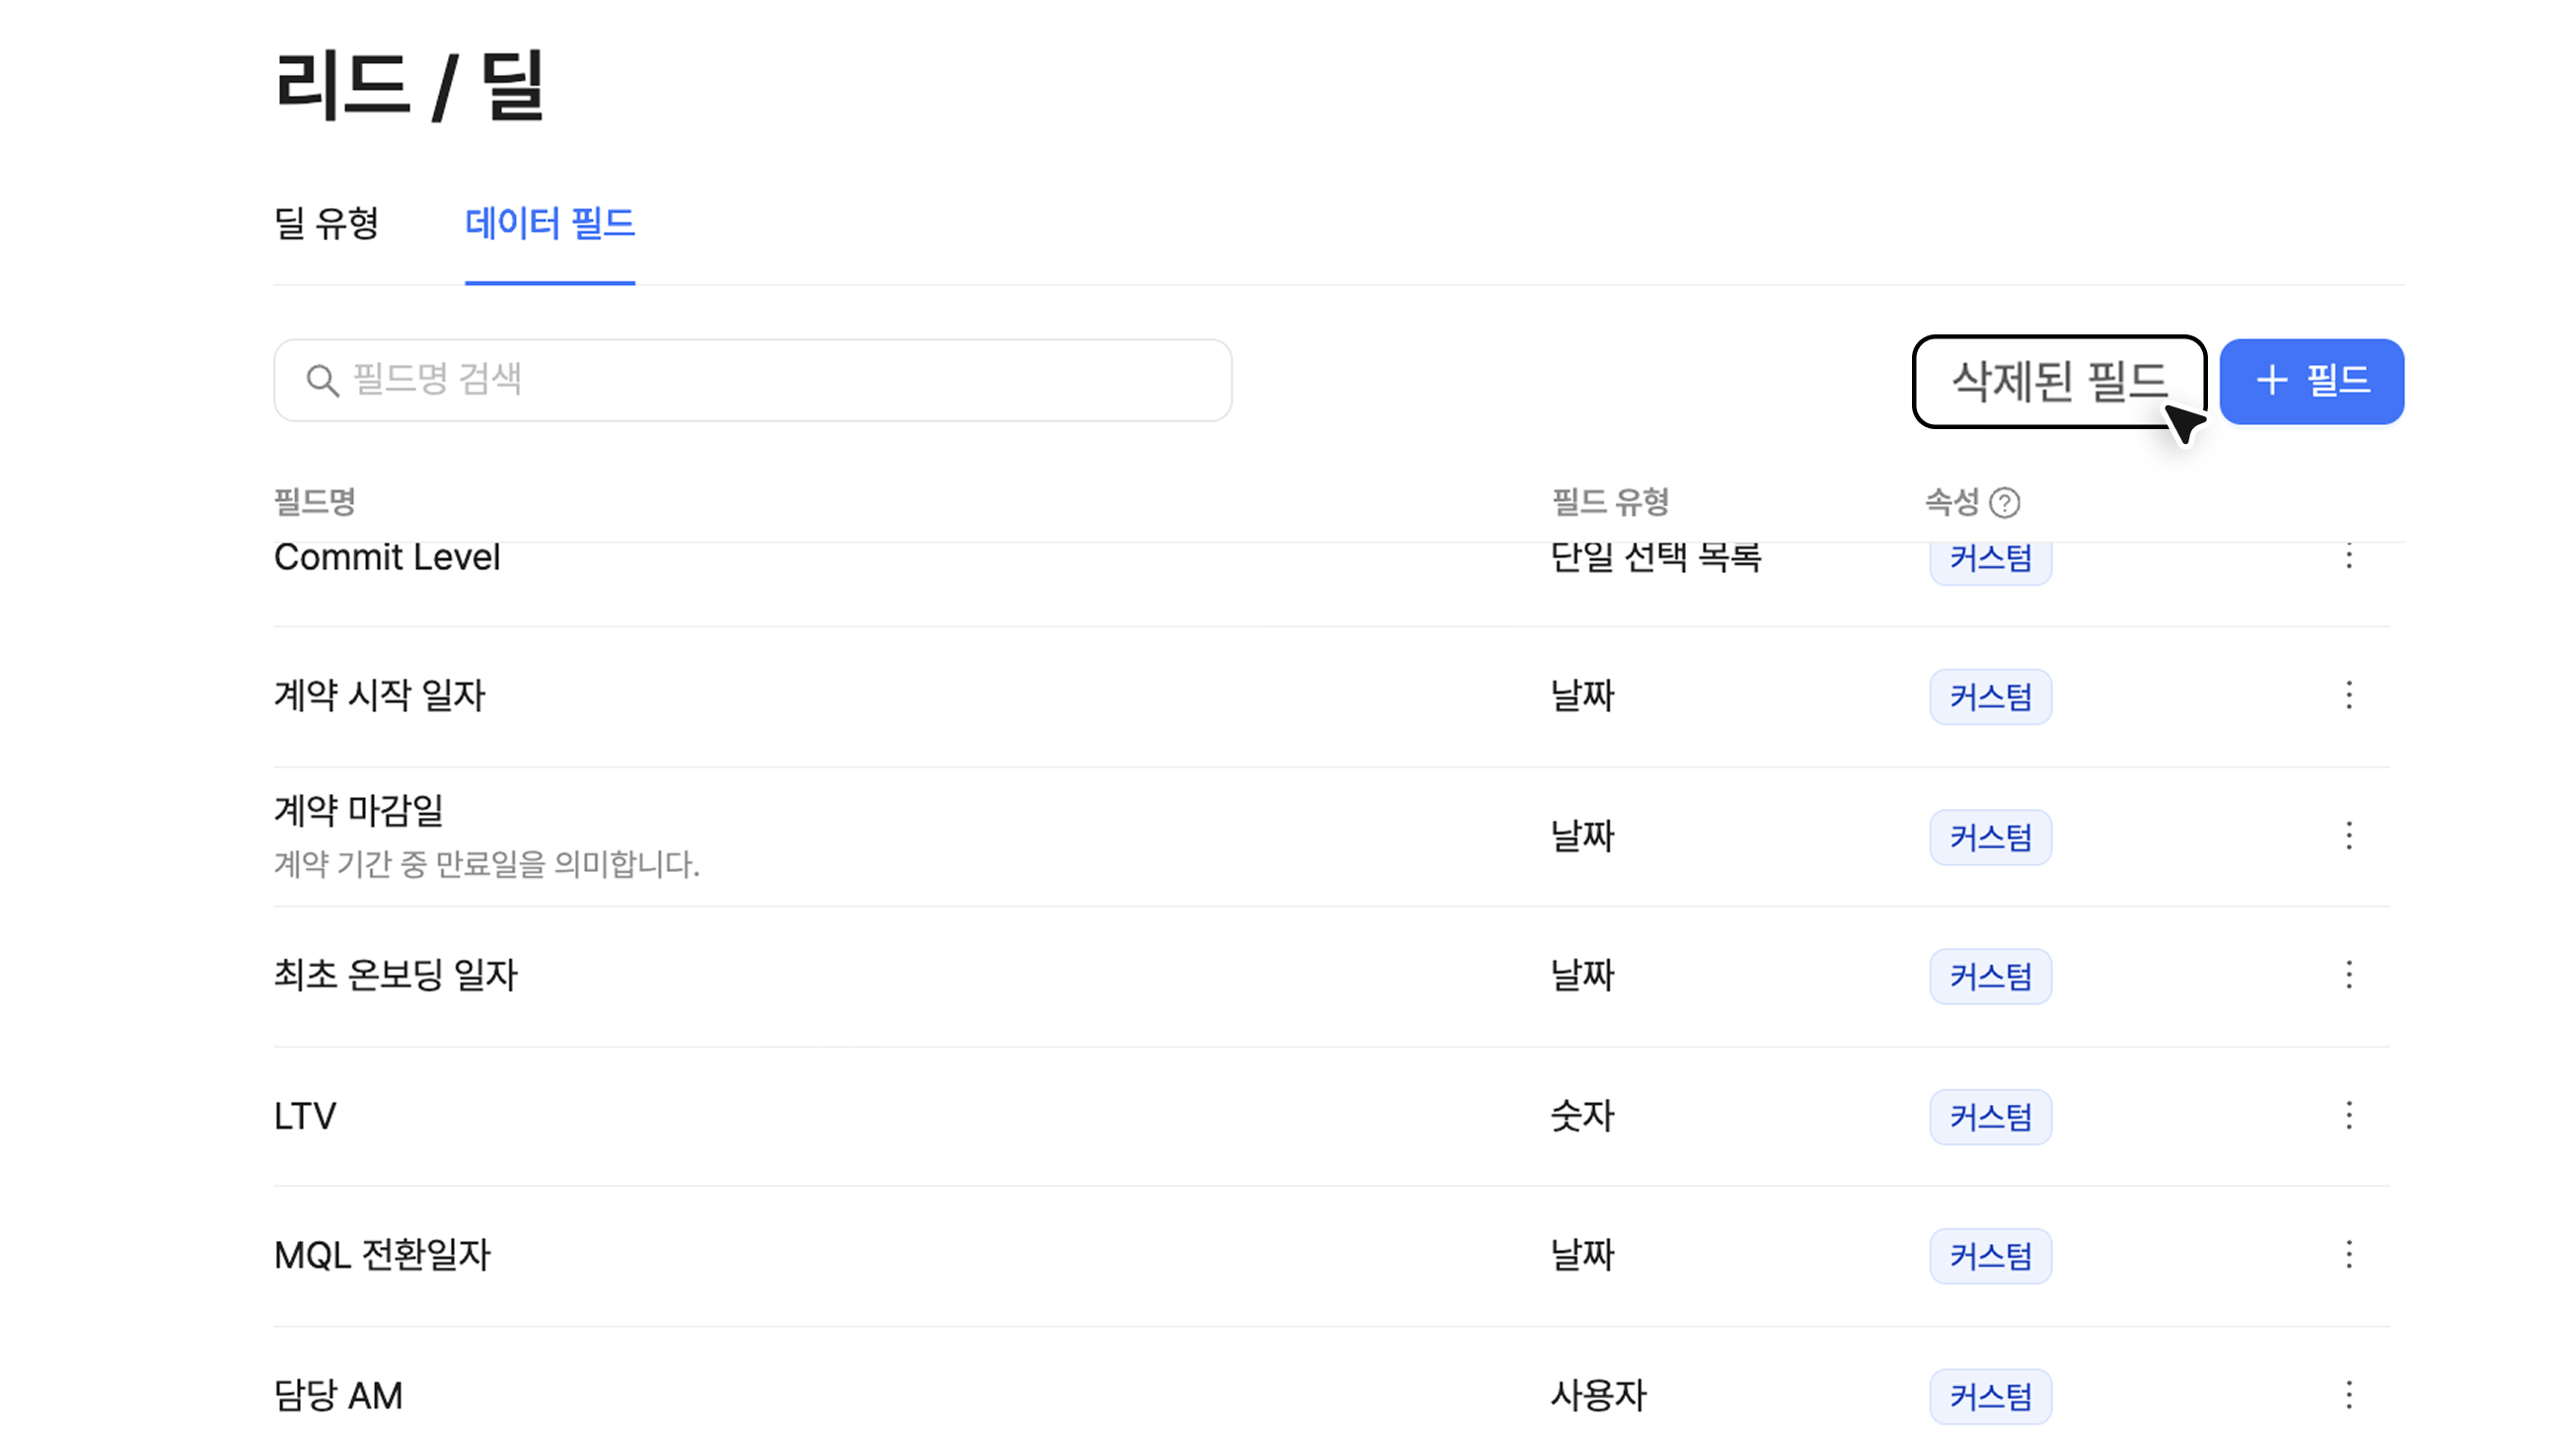Click the LTV field name

tap(305, 1116)
